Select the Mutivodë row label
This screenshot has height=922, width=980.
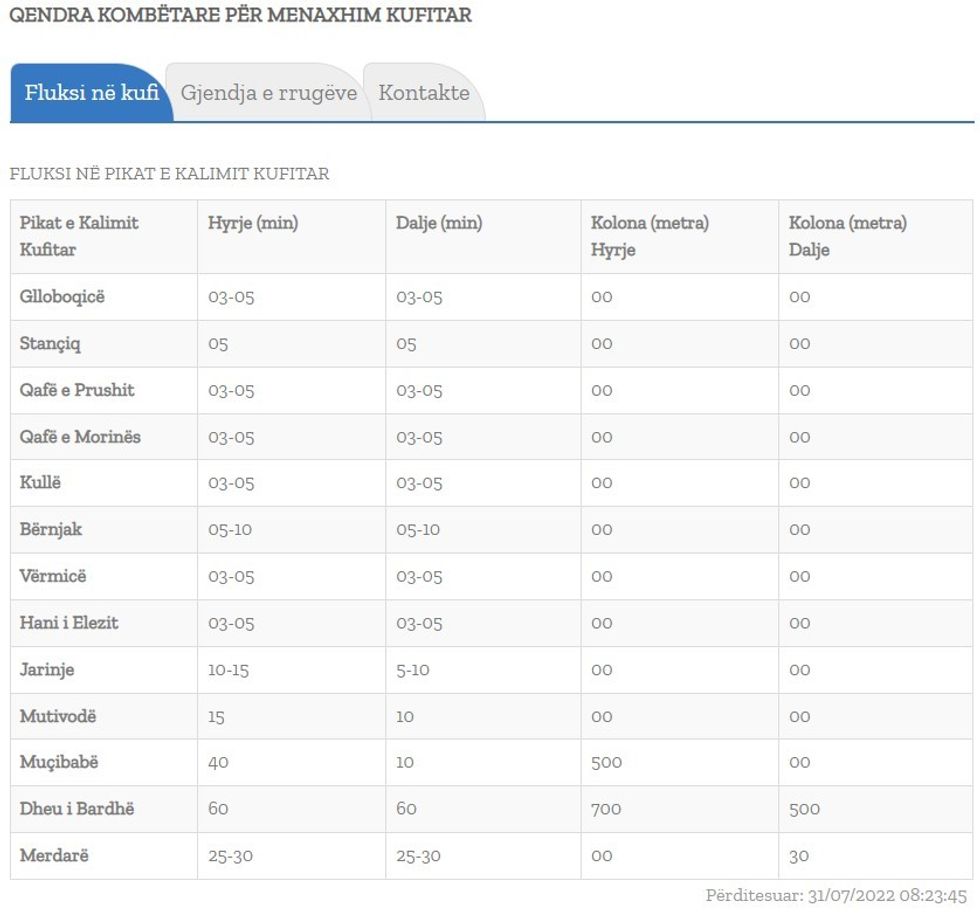coord(58,716)
